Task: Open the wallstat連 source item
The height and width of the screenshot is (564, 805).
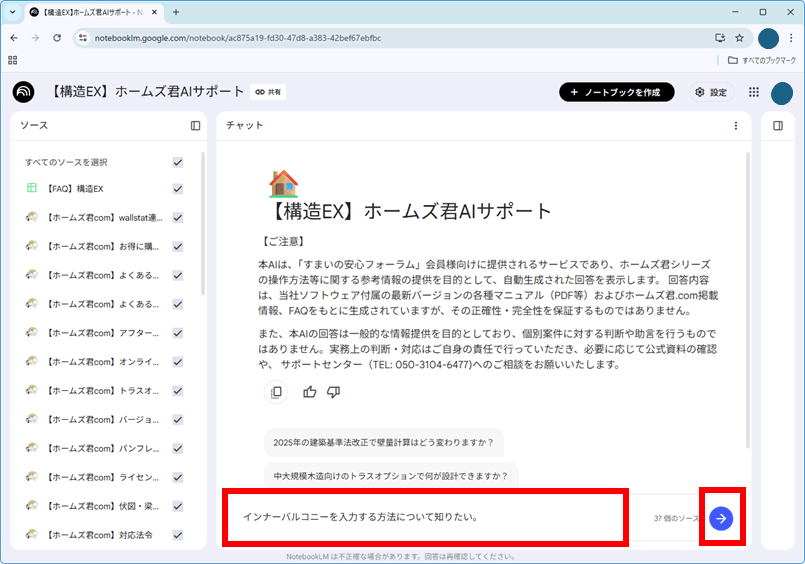Action: [104, 218]
